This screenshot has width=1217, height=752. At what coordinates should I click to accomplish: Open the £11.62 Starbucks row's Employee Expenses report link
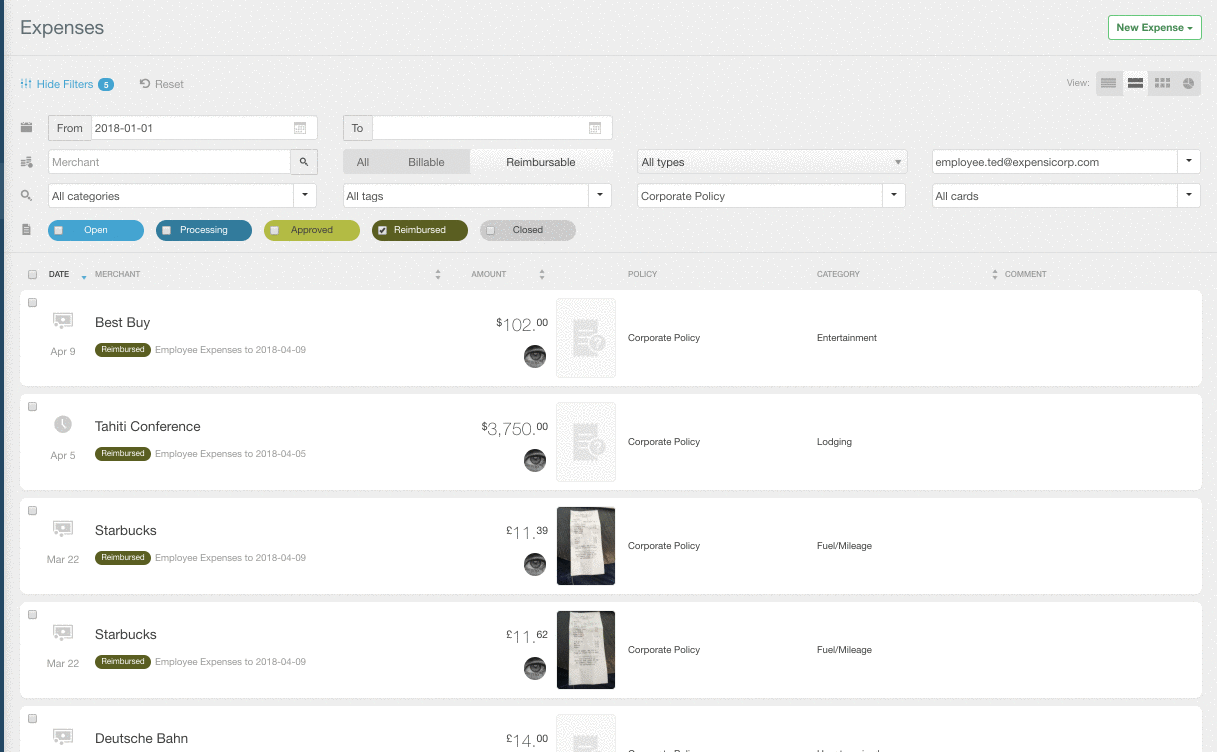tap(230, 662)
